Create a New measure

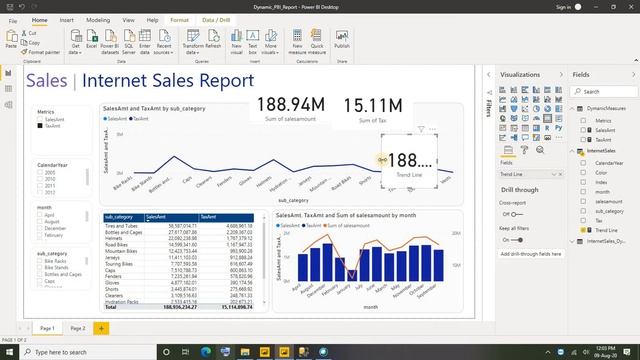click(297, 42)
